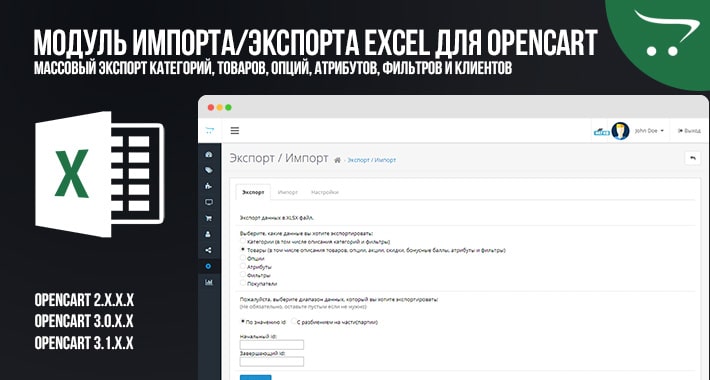Click the back arrow button
Viewport: 710px width, 380px height.
click(x=692, y=158)
